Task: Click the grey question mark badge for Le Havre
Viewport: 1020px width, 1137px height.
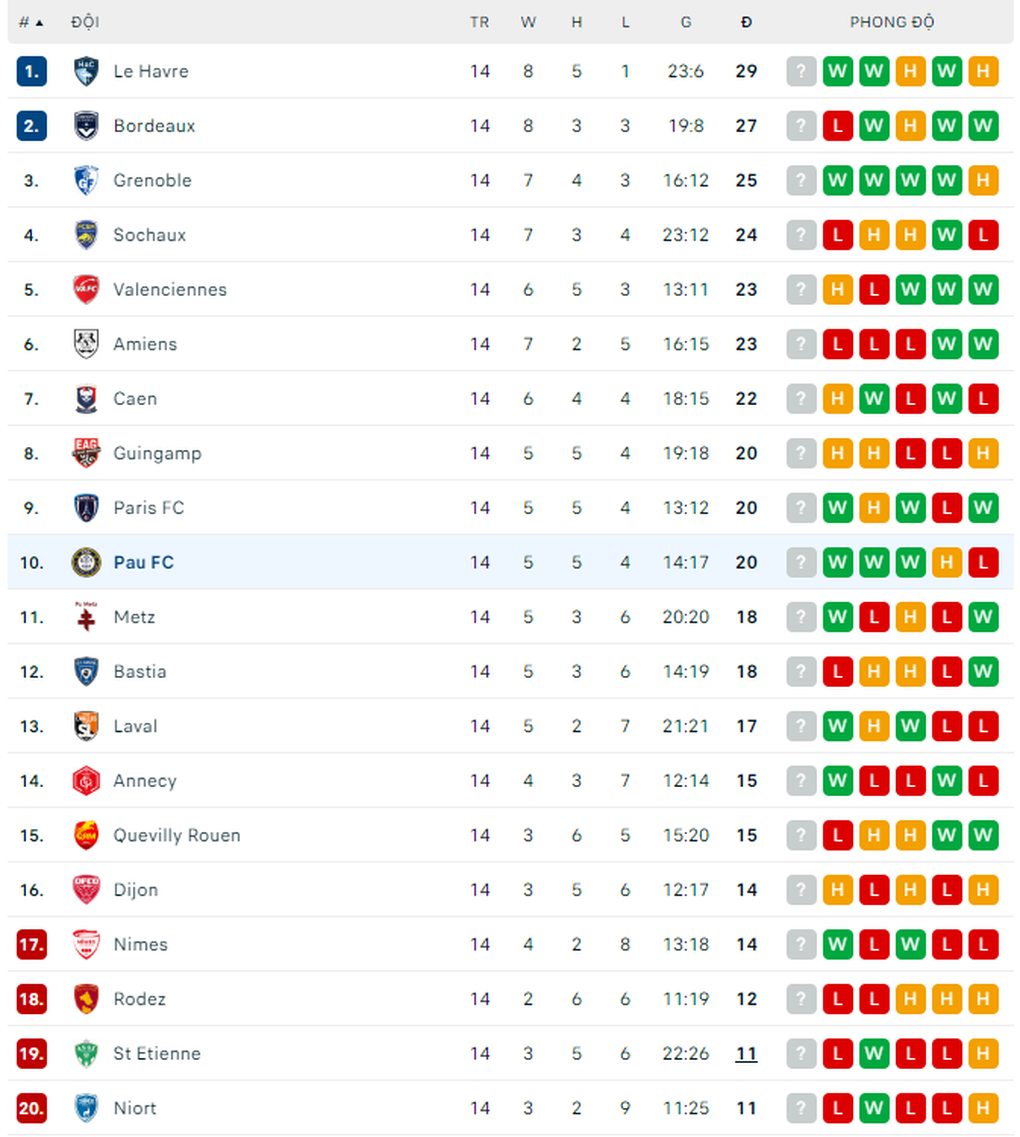Action: [800, 71]
